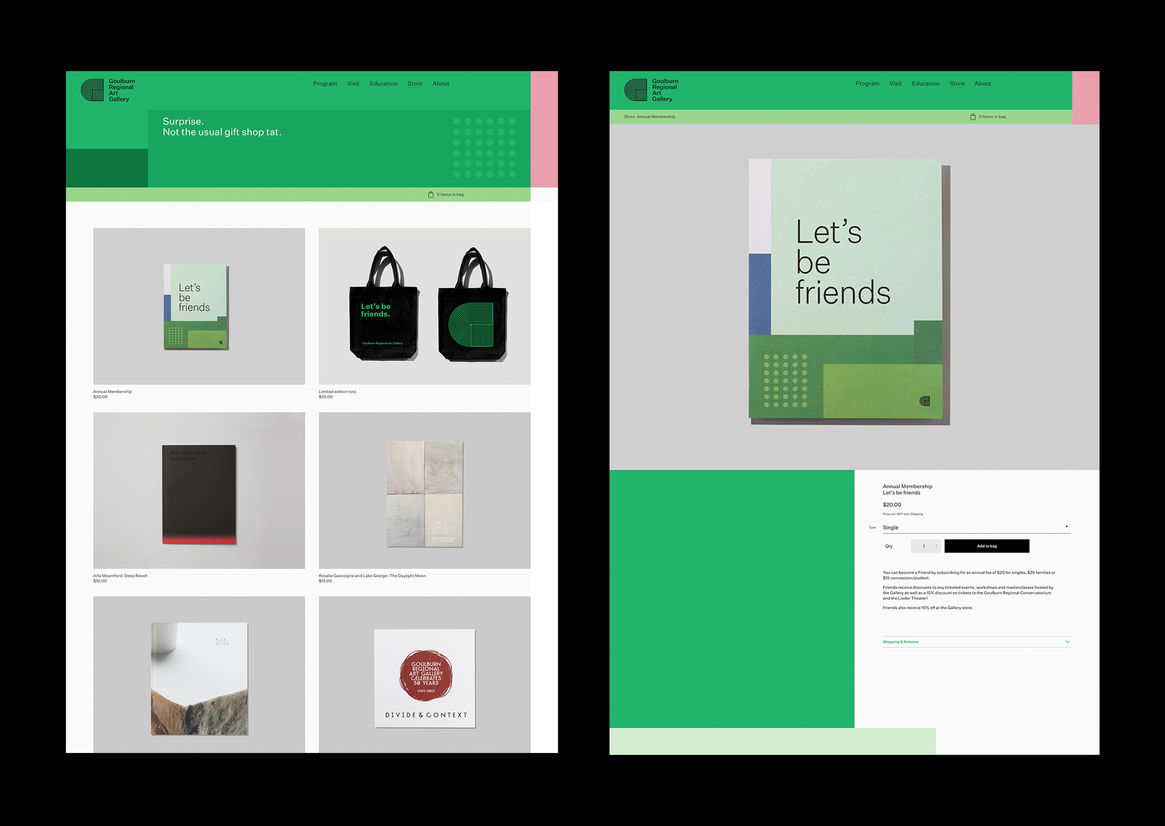Image resolution: width=1165 pixels, height=826 pixels.
Task: Click the Goulburn Regional Art Gallery logo in left page
Action: pyautogui.click(x=107, y=90)
